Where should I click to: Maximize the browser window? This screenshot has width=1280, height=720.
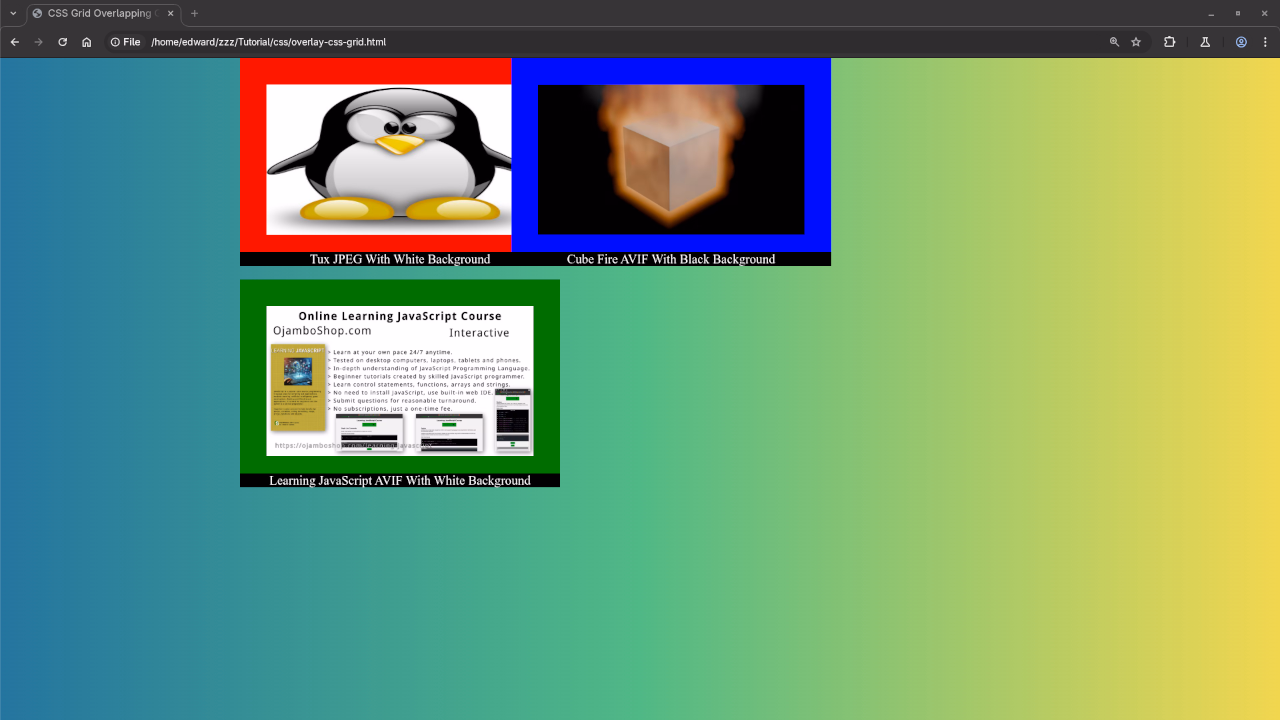(x=1238, y=13)
